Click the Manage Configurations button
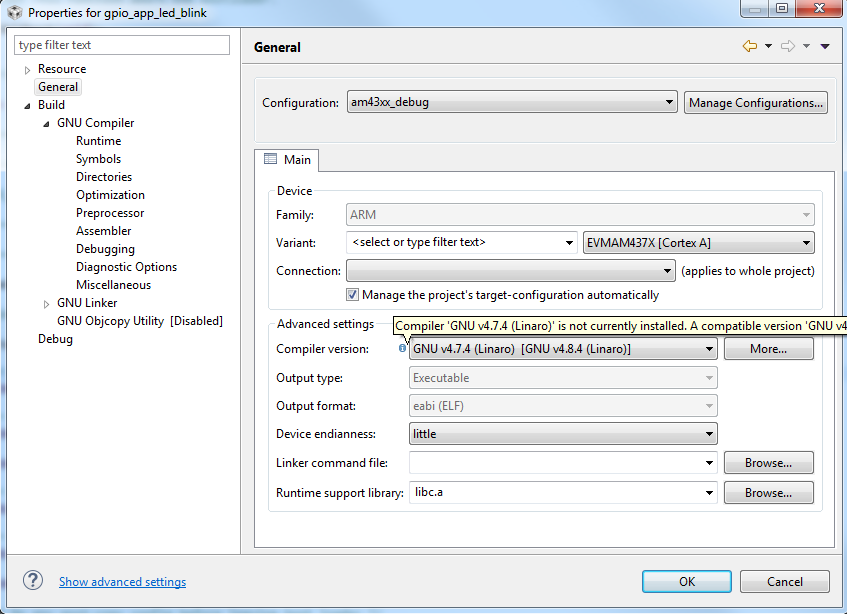This screenshot has width=847, height=614. (756, 103)
